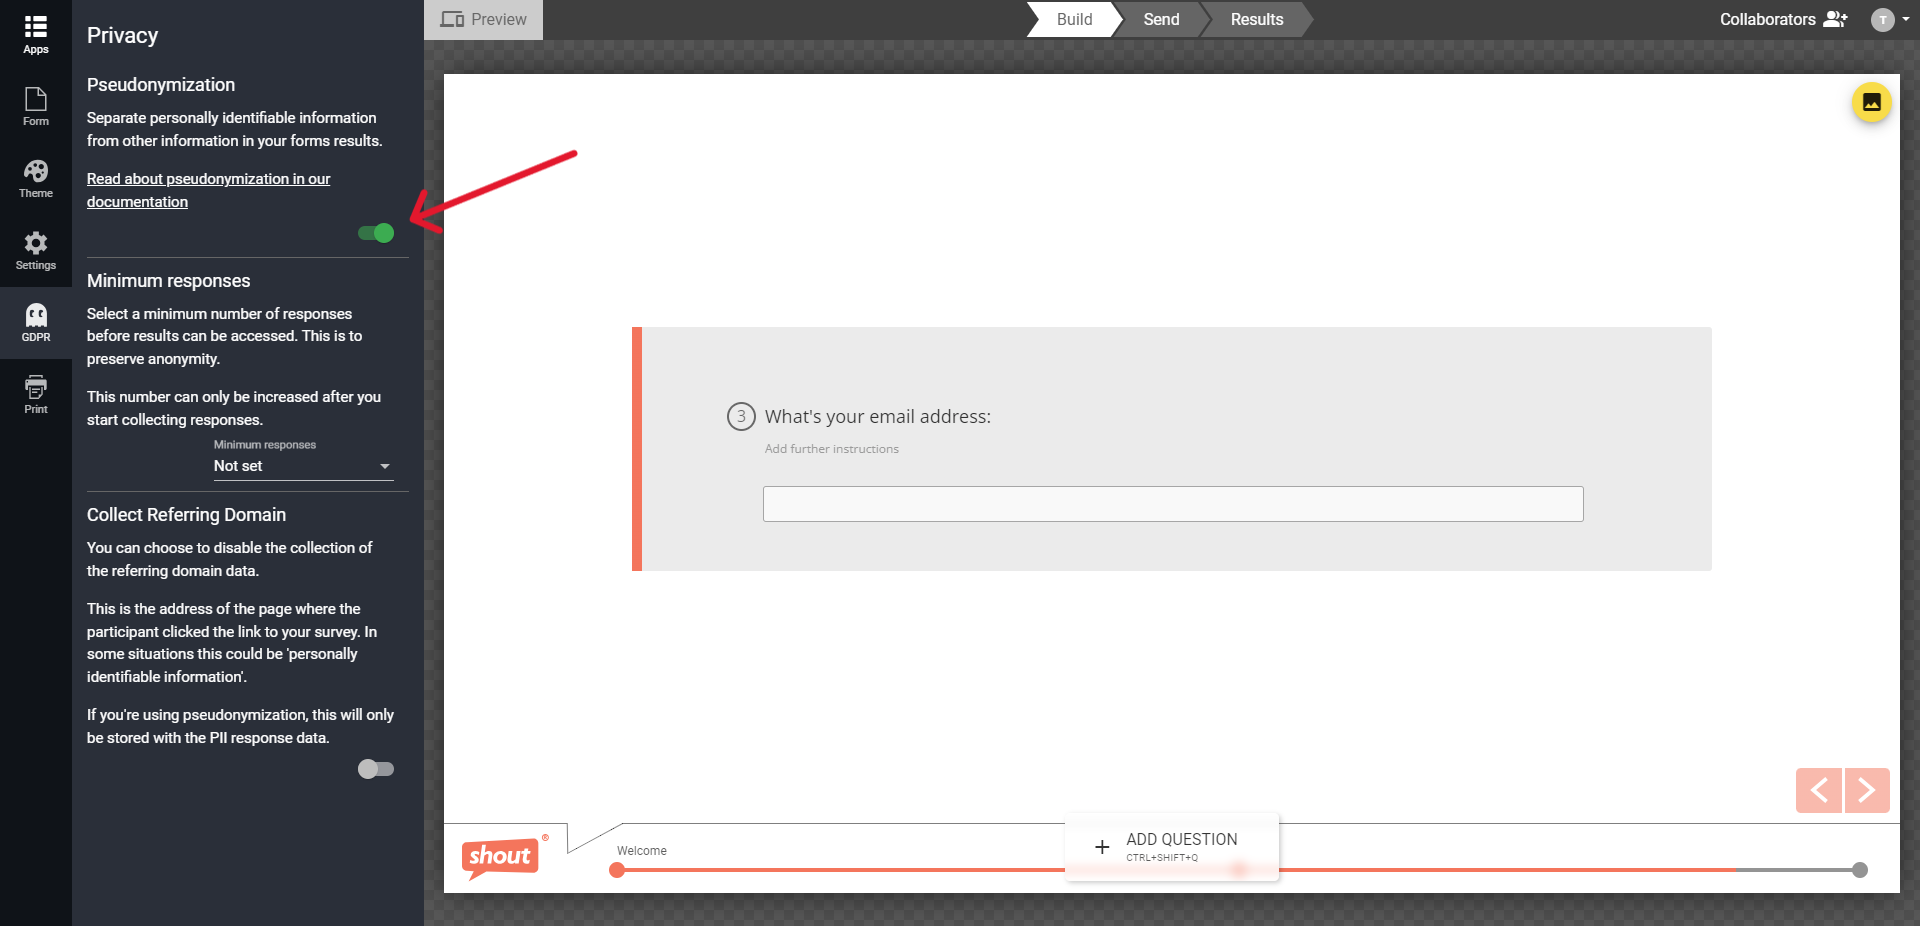Screen dimensions: 1920x926
Task: Click the Welcome start marker on timeline
Action: pyautogui.click(x=617, y=870)
